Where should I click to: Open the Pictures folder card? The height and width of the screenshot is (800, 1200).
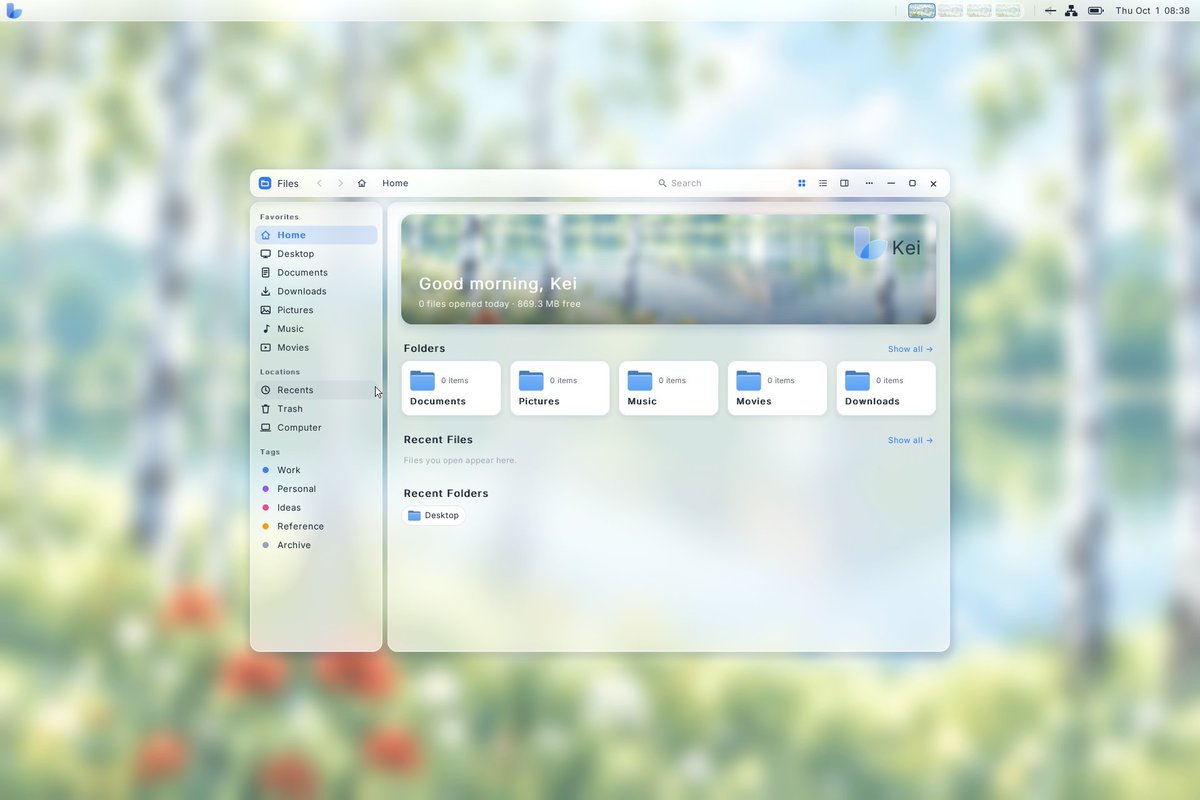click(x=560, y=388)
